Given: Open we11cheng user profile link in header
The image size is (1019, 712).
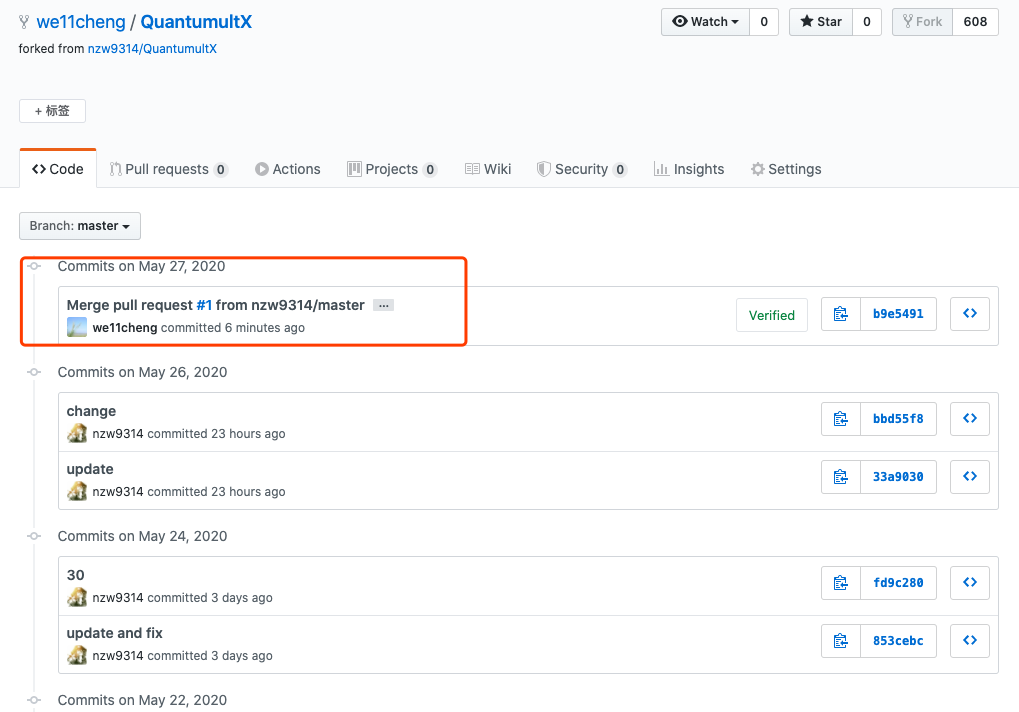Looking at the screenshot, I should point(81,21).
